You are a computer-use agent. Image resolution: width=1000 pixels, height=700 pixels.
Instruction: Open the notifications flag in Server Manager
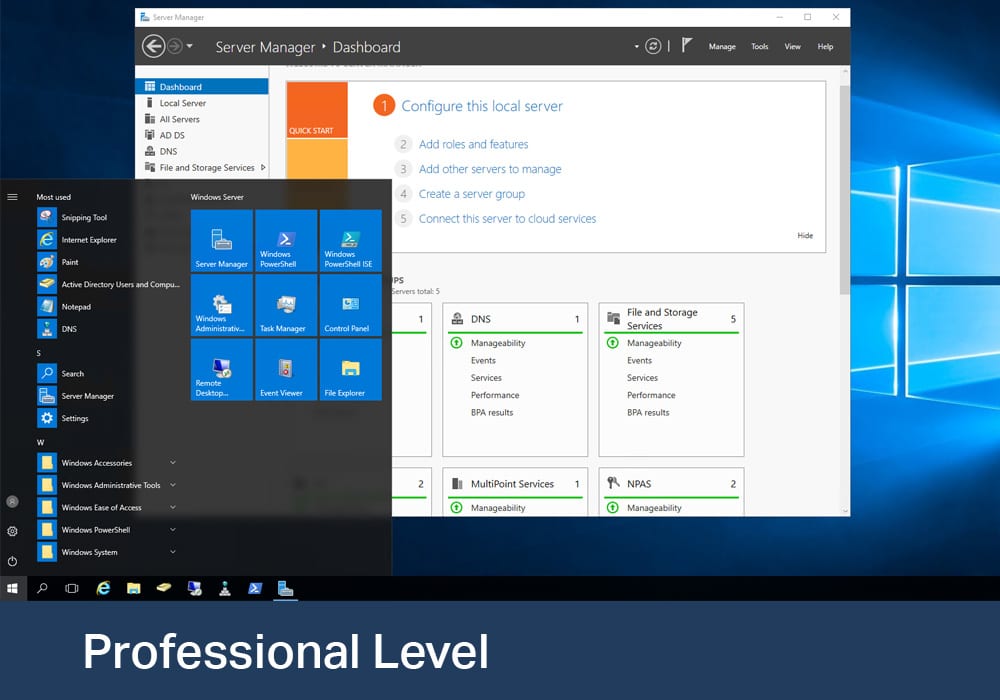coord(686,45)
